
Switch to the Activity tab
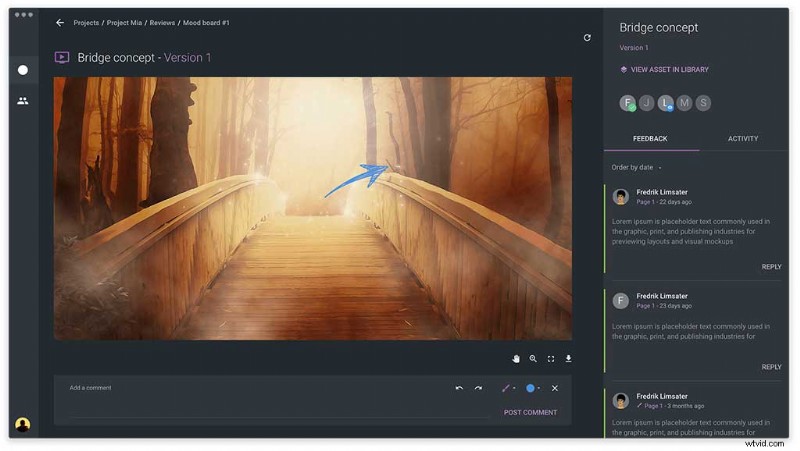[x=742, y=139]
